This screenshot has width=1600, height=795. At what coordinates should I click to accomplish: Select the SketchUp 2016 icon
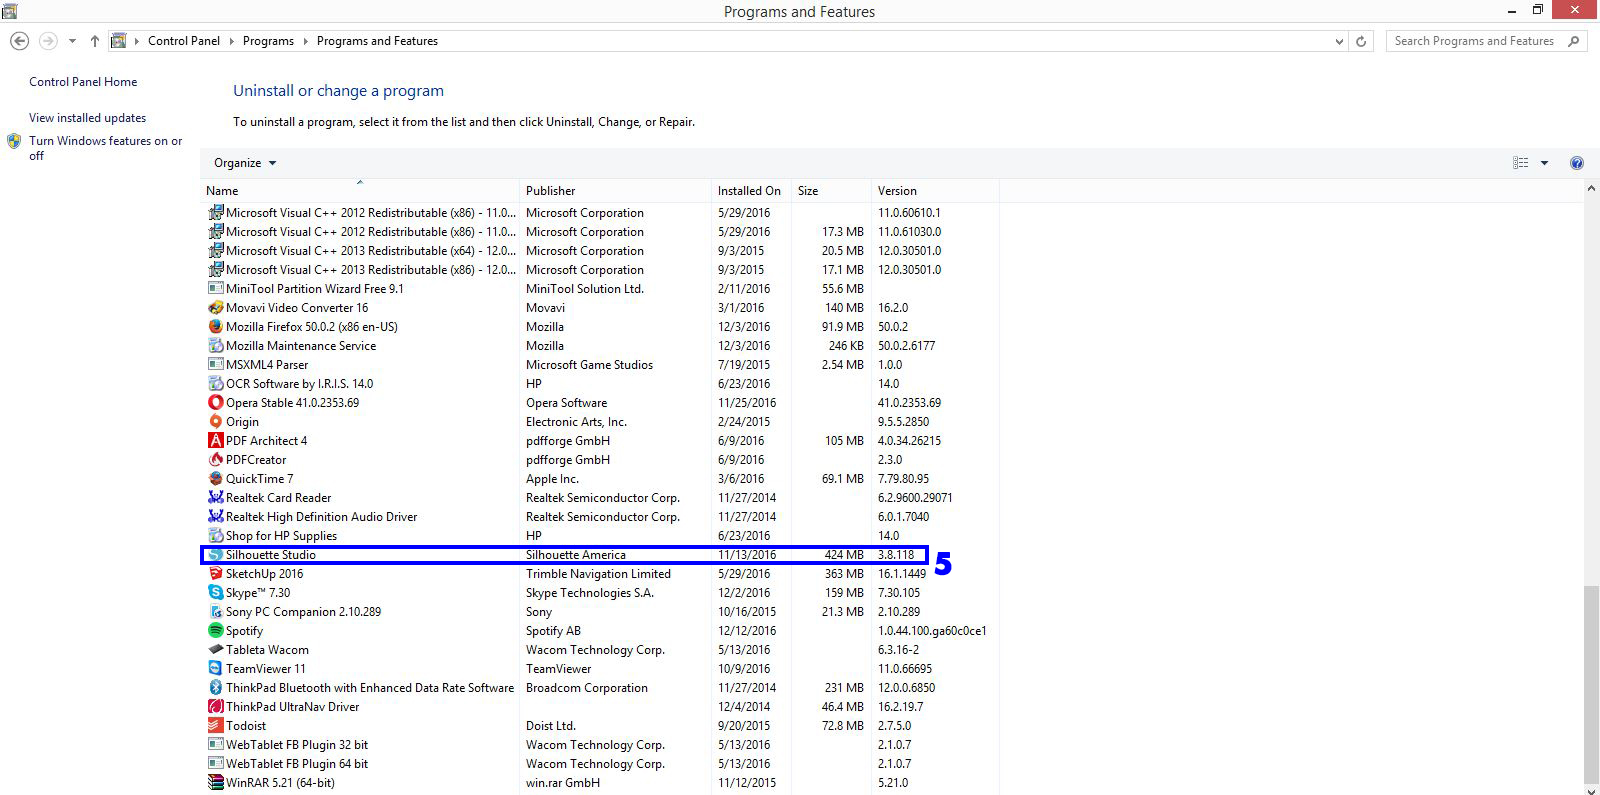pos(215,574)
